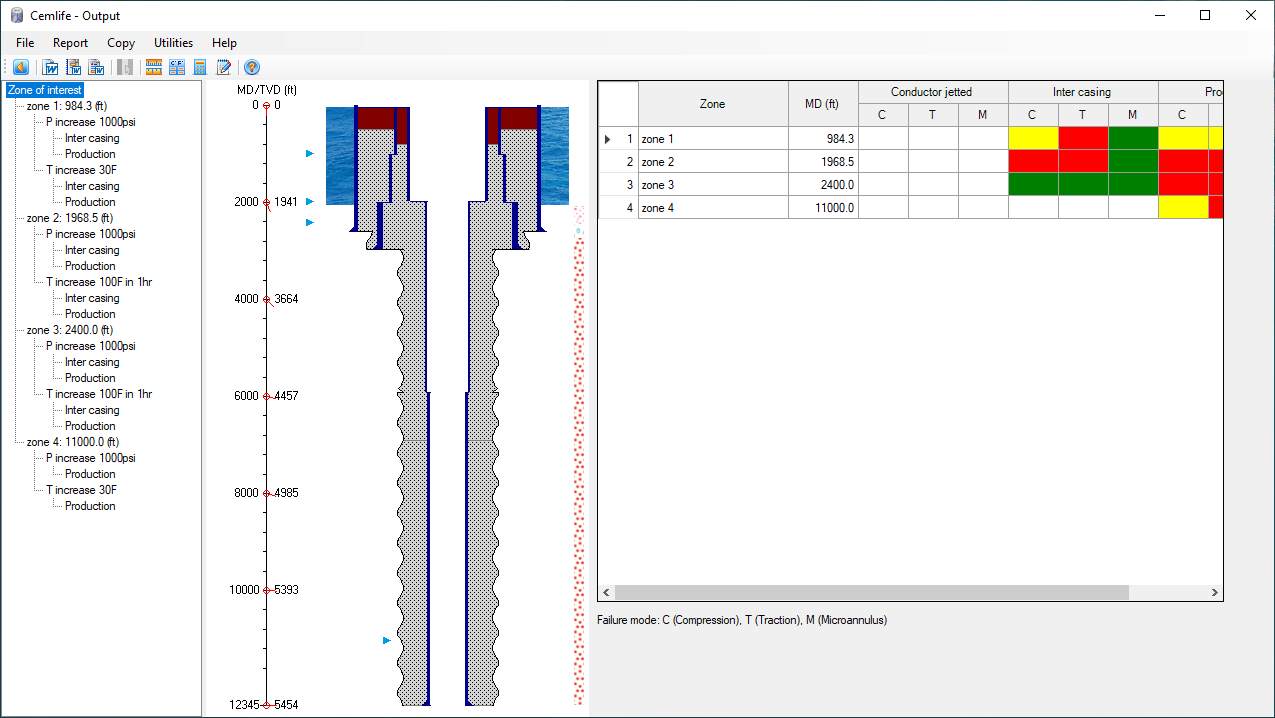
Task: Click the zone 2 row header
Action: click(x=618, y=162)
